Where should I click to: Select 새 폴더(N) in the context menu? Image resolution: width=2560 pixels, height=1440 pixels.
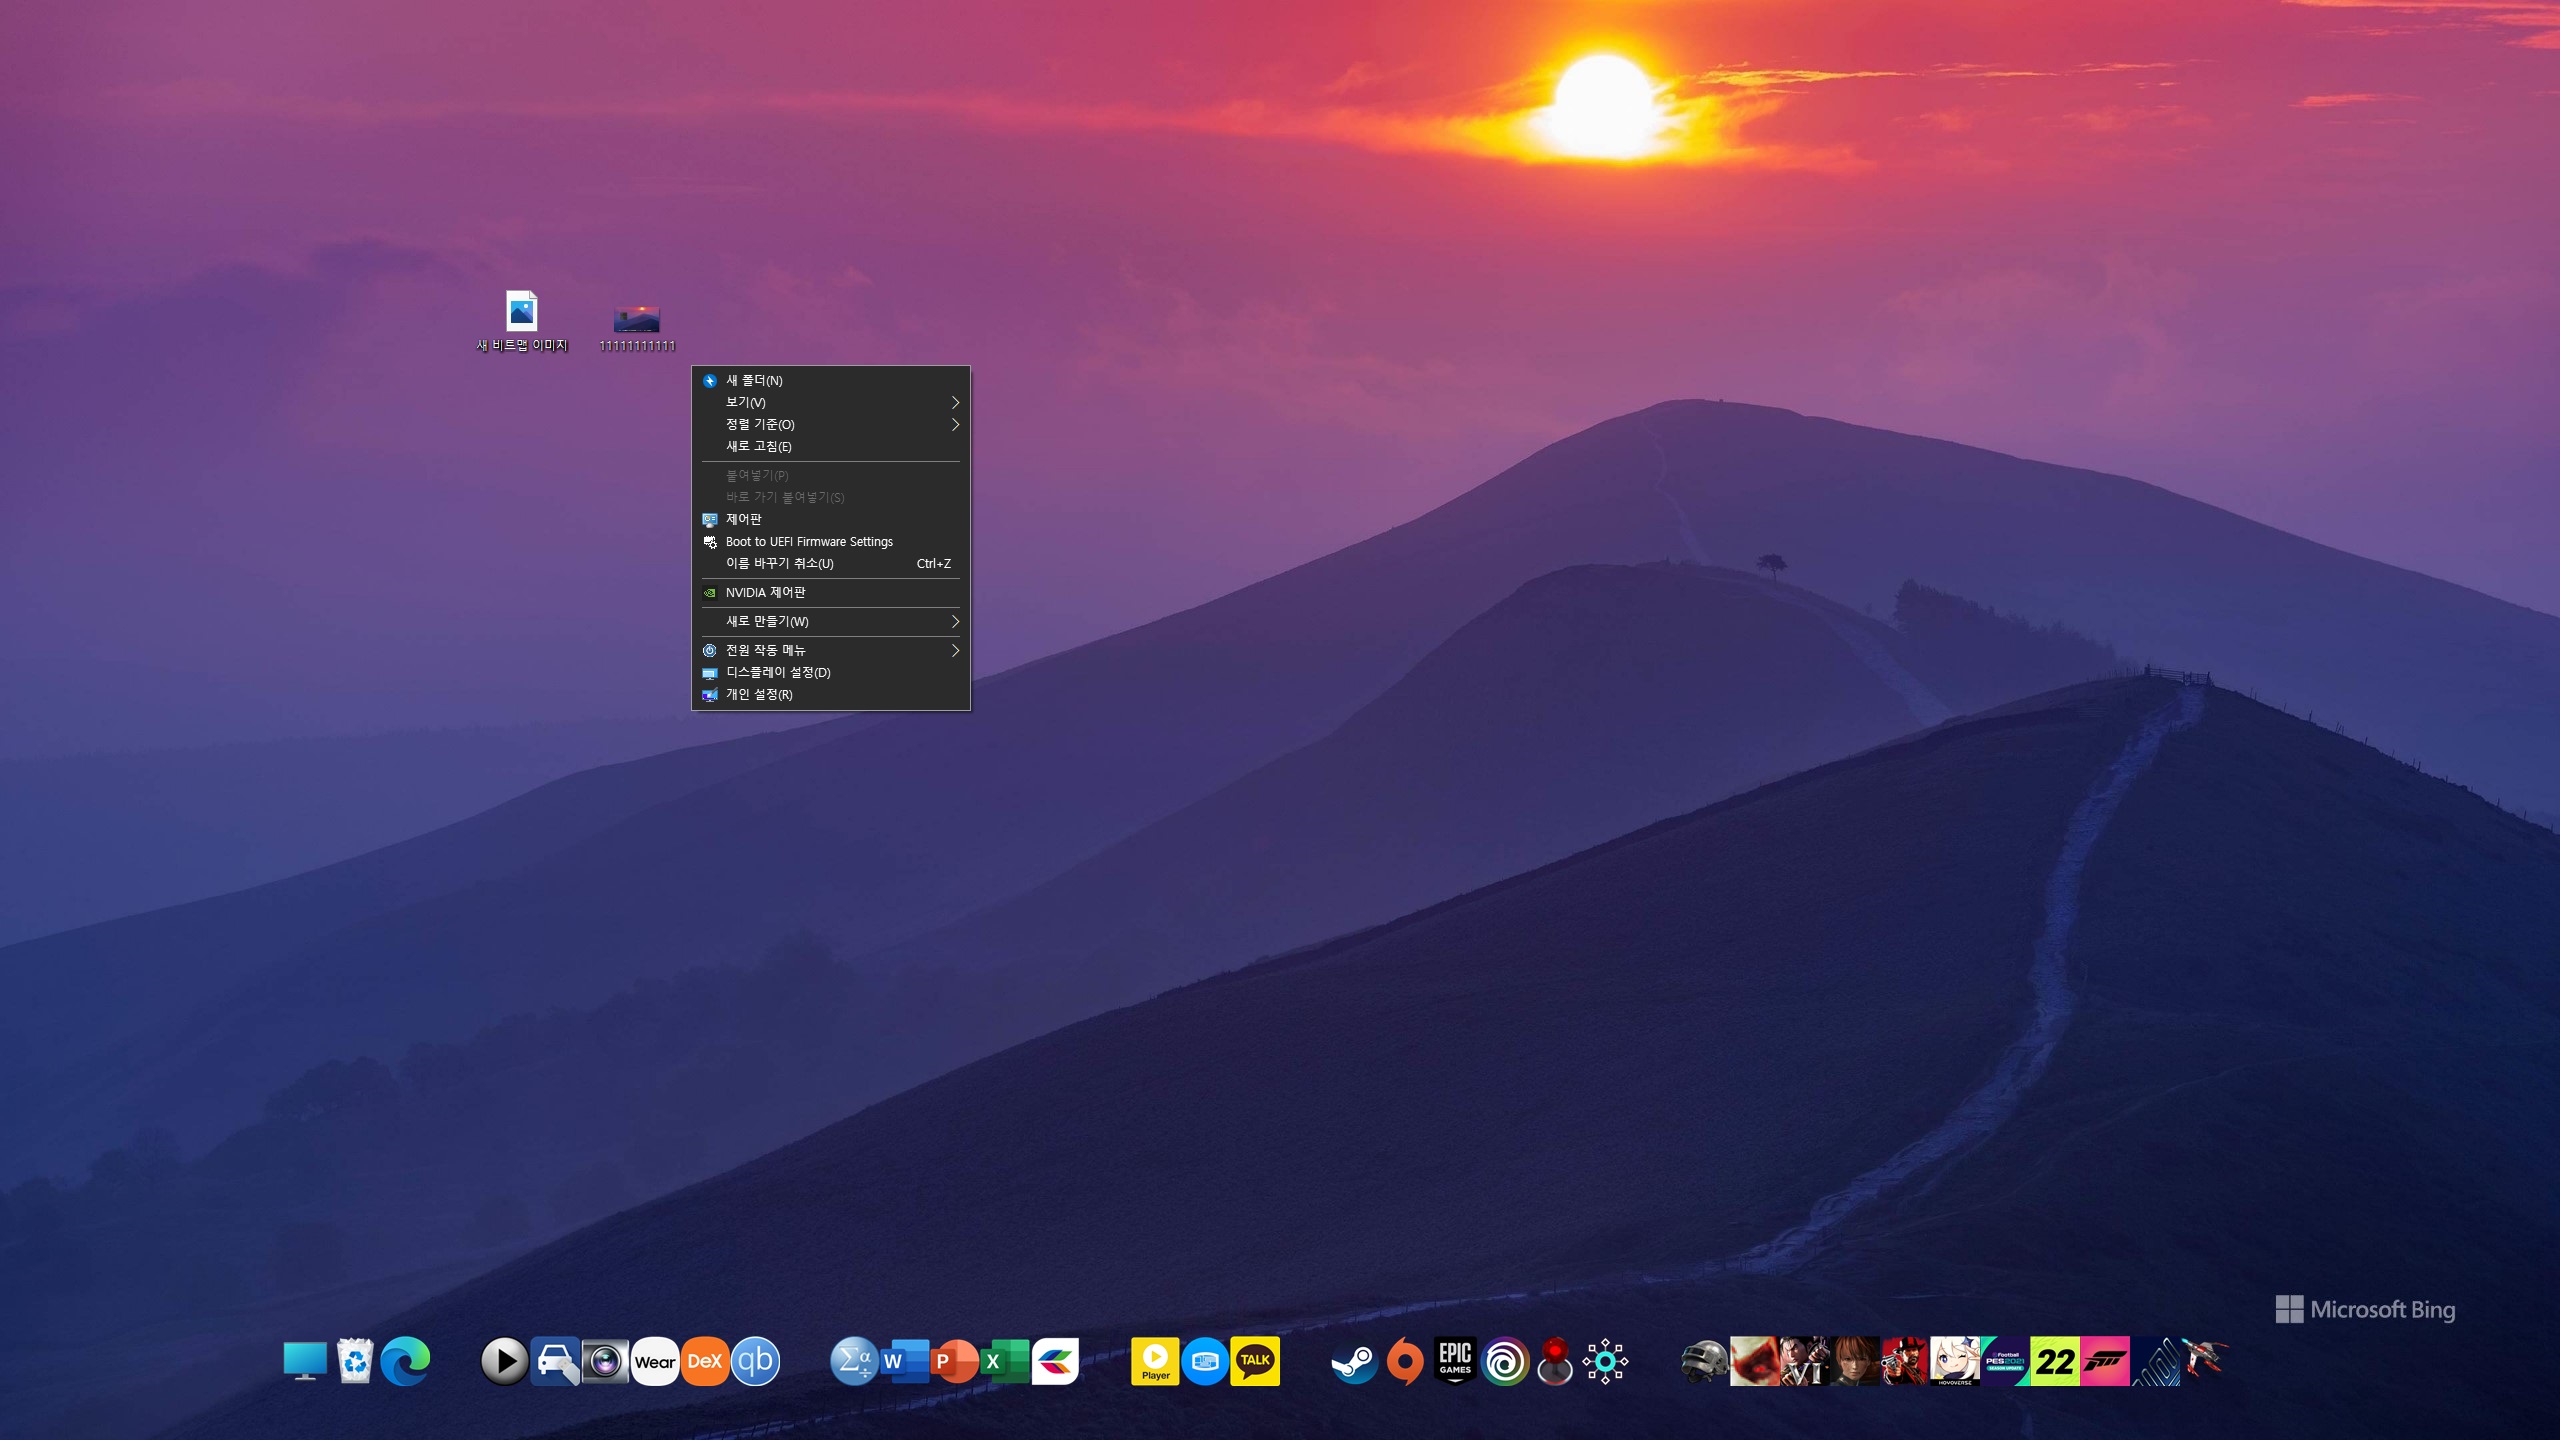[x=831, y=380]
